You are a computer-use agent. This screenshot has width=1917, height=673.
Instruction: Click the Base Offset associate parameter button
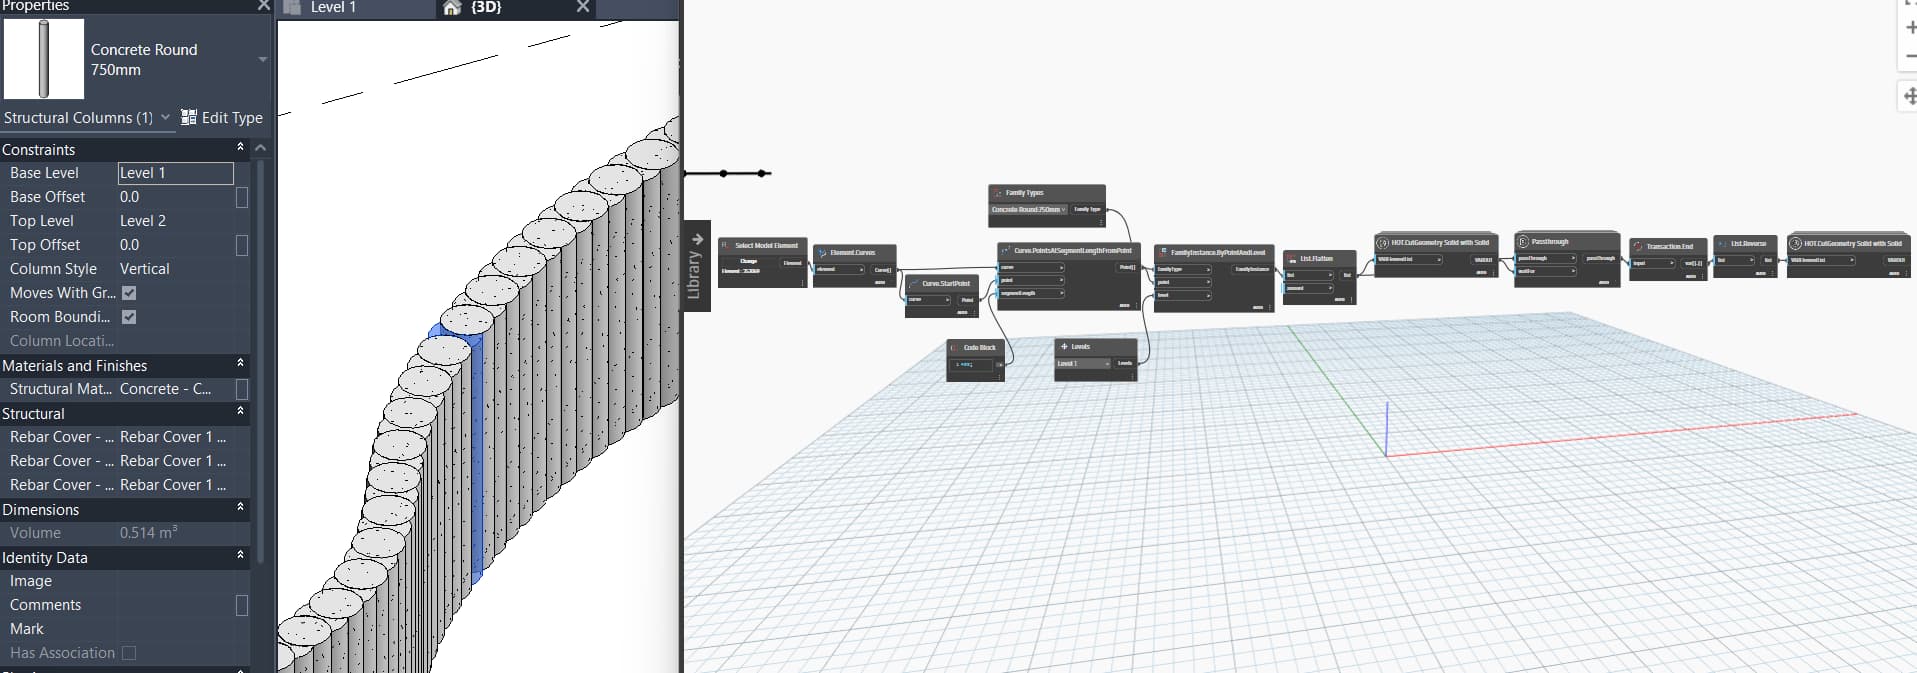[241, 197]
